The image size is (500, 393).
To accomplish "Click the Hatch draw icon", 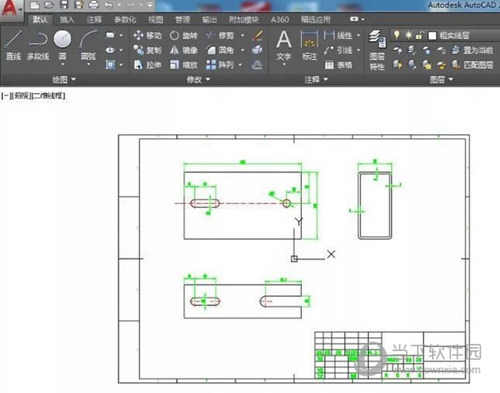I will [110, 65].
